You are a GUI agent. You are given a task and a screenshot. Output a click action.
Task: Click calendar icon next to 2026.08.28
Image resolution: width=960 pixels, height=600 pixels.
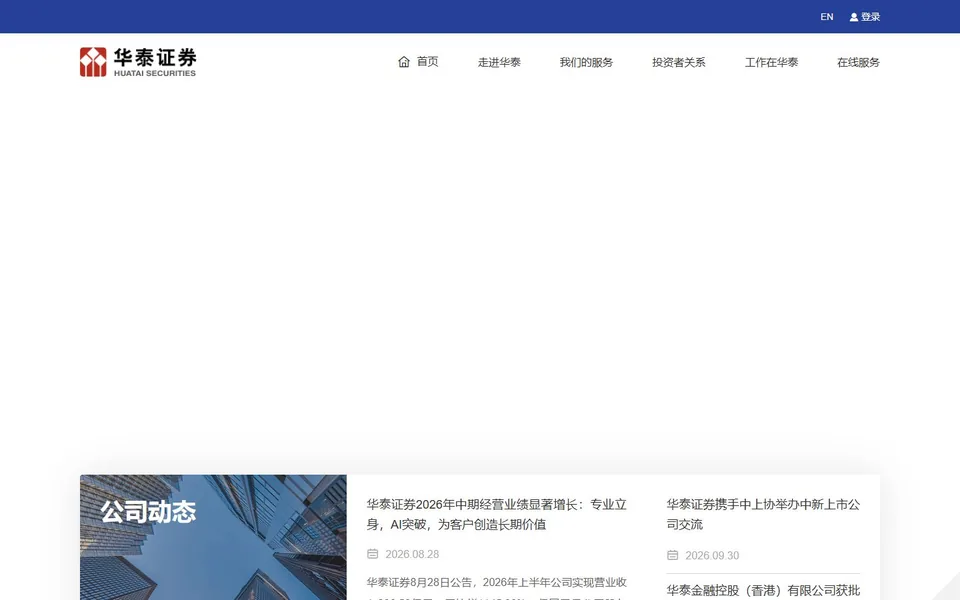(x=372, y=554)
